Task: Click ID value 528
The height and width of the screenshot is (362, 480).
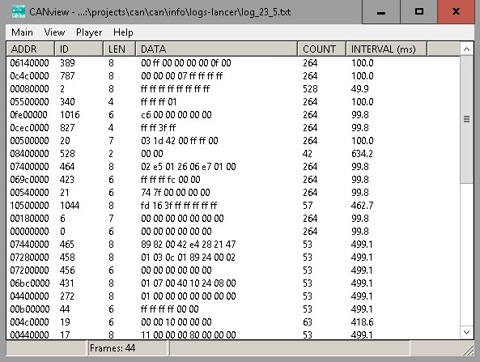Action: (67, 154)
